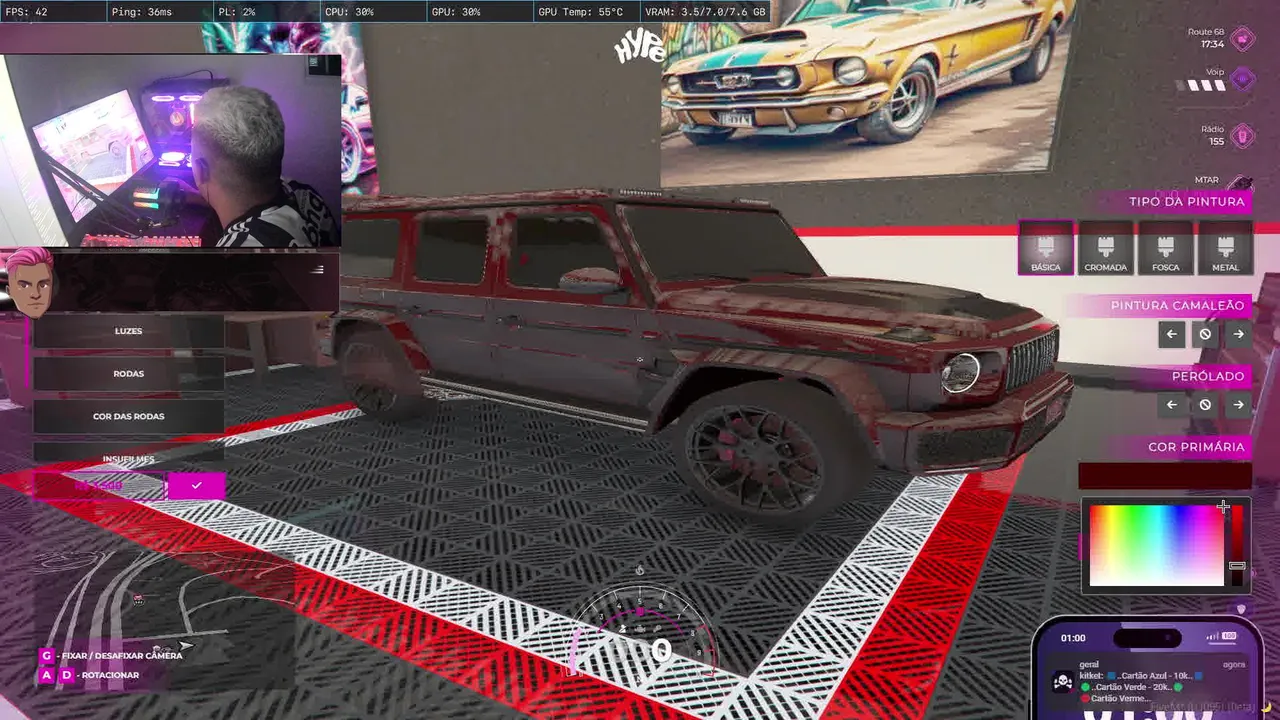Click the PL: 2% readout
Image resolution: width=1280 pixels, height=720 pixels.
tap(235, 12)
